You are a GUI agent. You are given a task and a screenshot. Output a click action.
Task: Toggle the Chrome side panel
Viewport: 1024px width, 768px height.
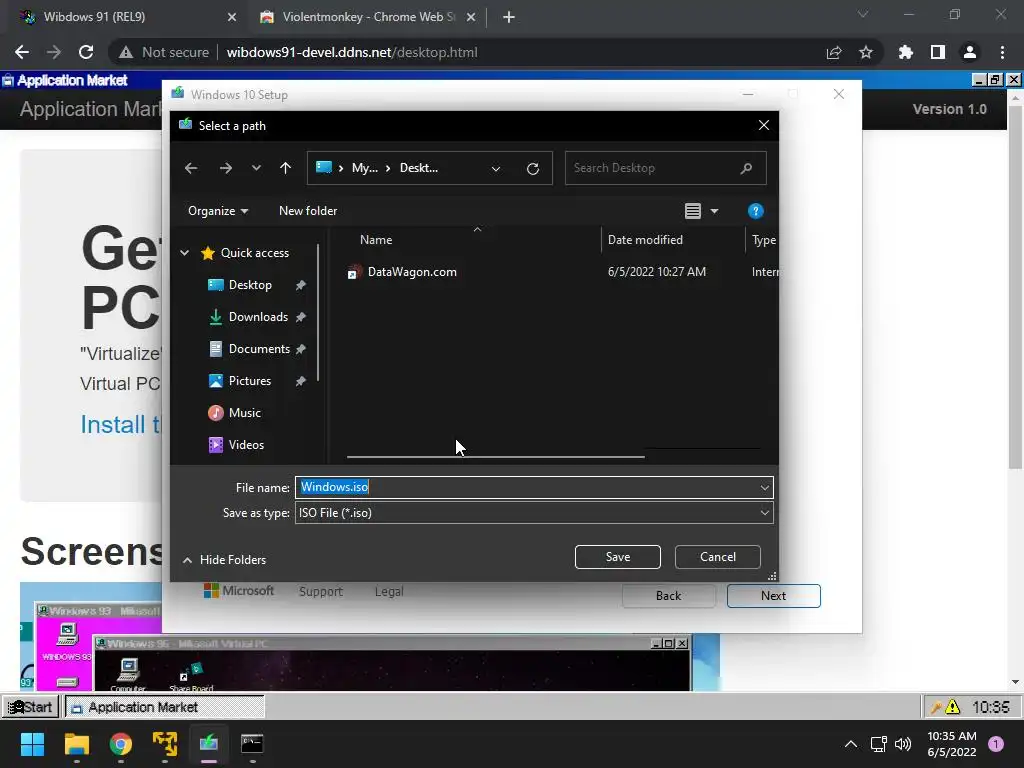click(938, 52)
